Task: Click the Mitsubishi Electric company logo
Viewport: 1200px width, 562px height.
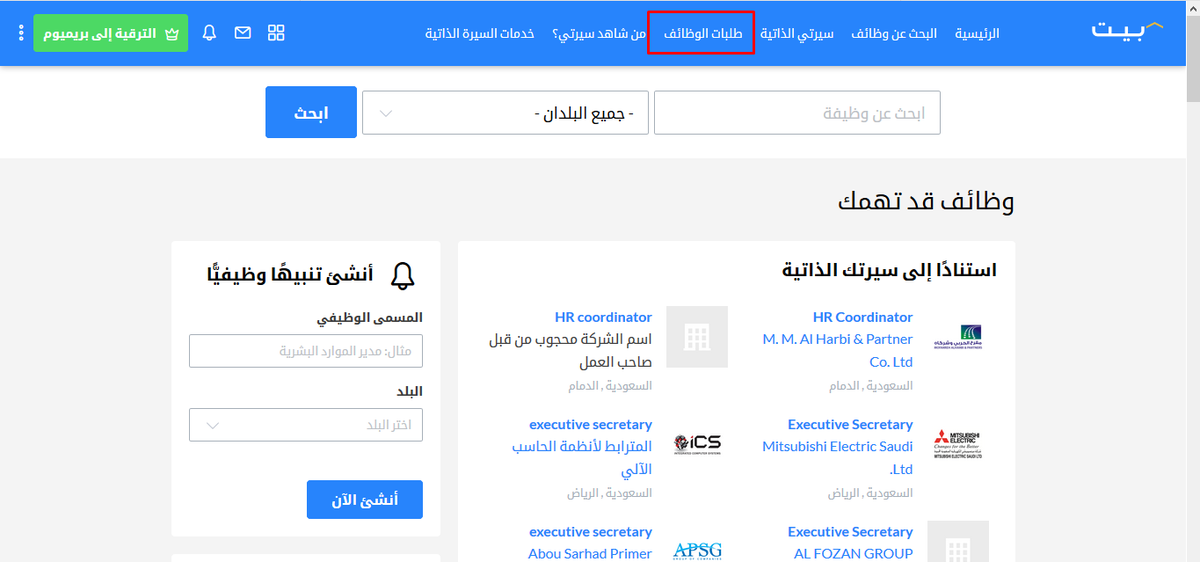Action: point(957,445)
